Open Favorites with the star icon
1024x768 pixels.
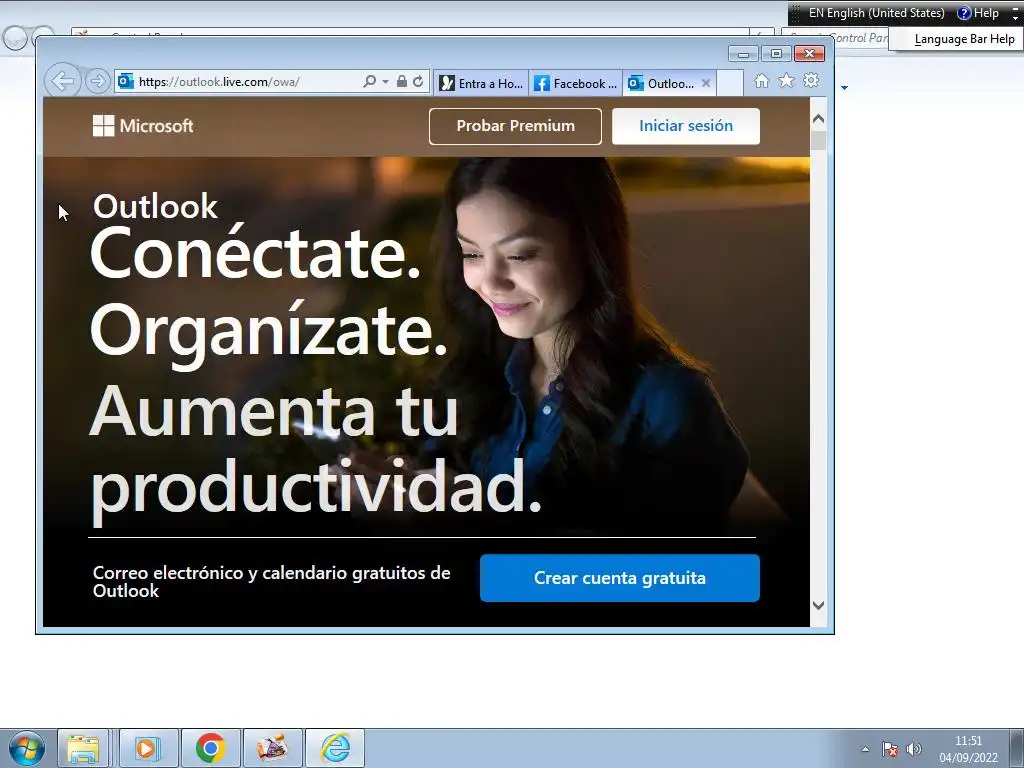coord(786,80)
